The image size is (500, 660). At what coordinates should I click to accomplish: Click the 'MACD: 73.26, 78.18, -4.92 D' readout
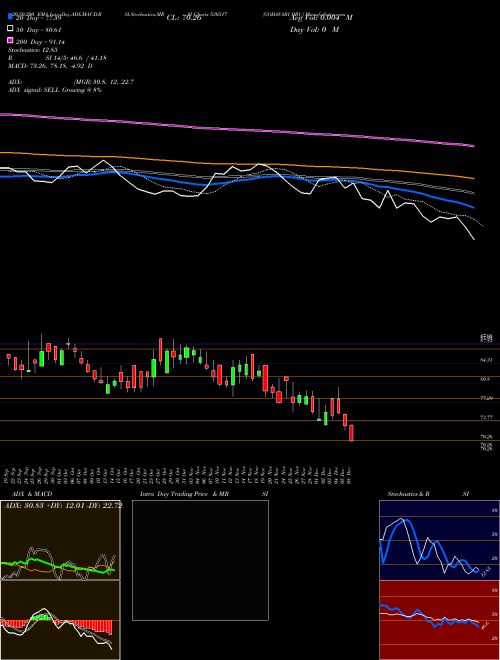[51, 66]
